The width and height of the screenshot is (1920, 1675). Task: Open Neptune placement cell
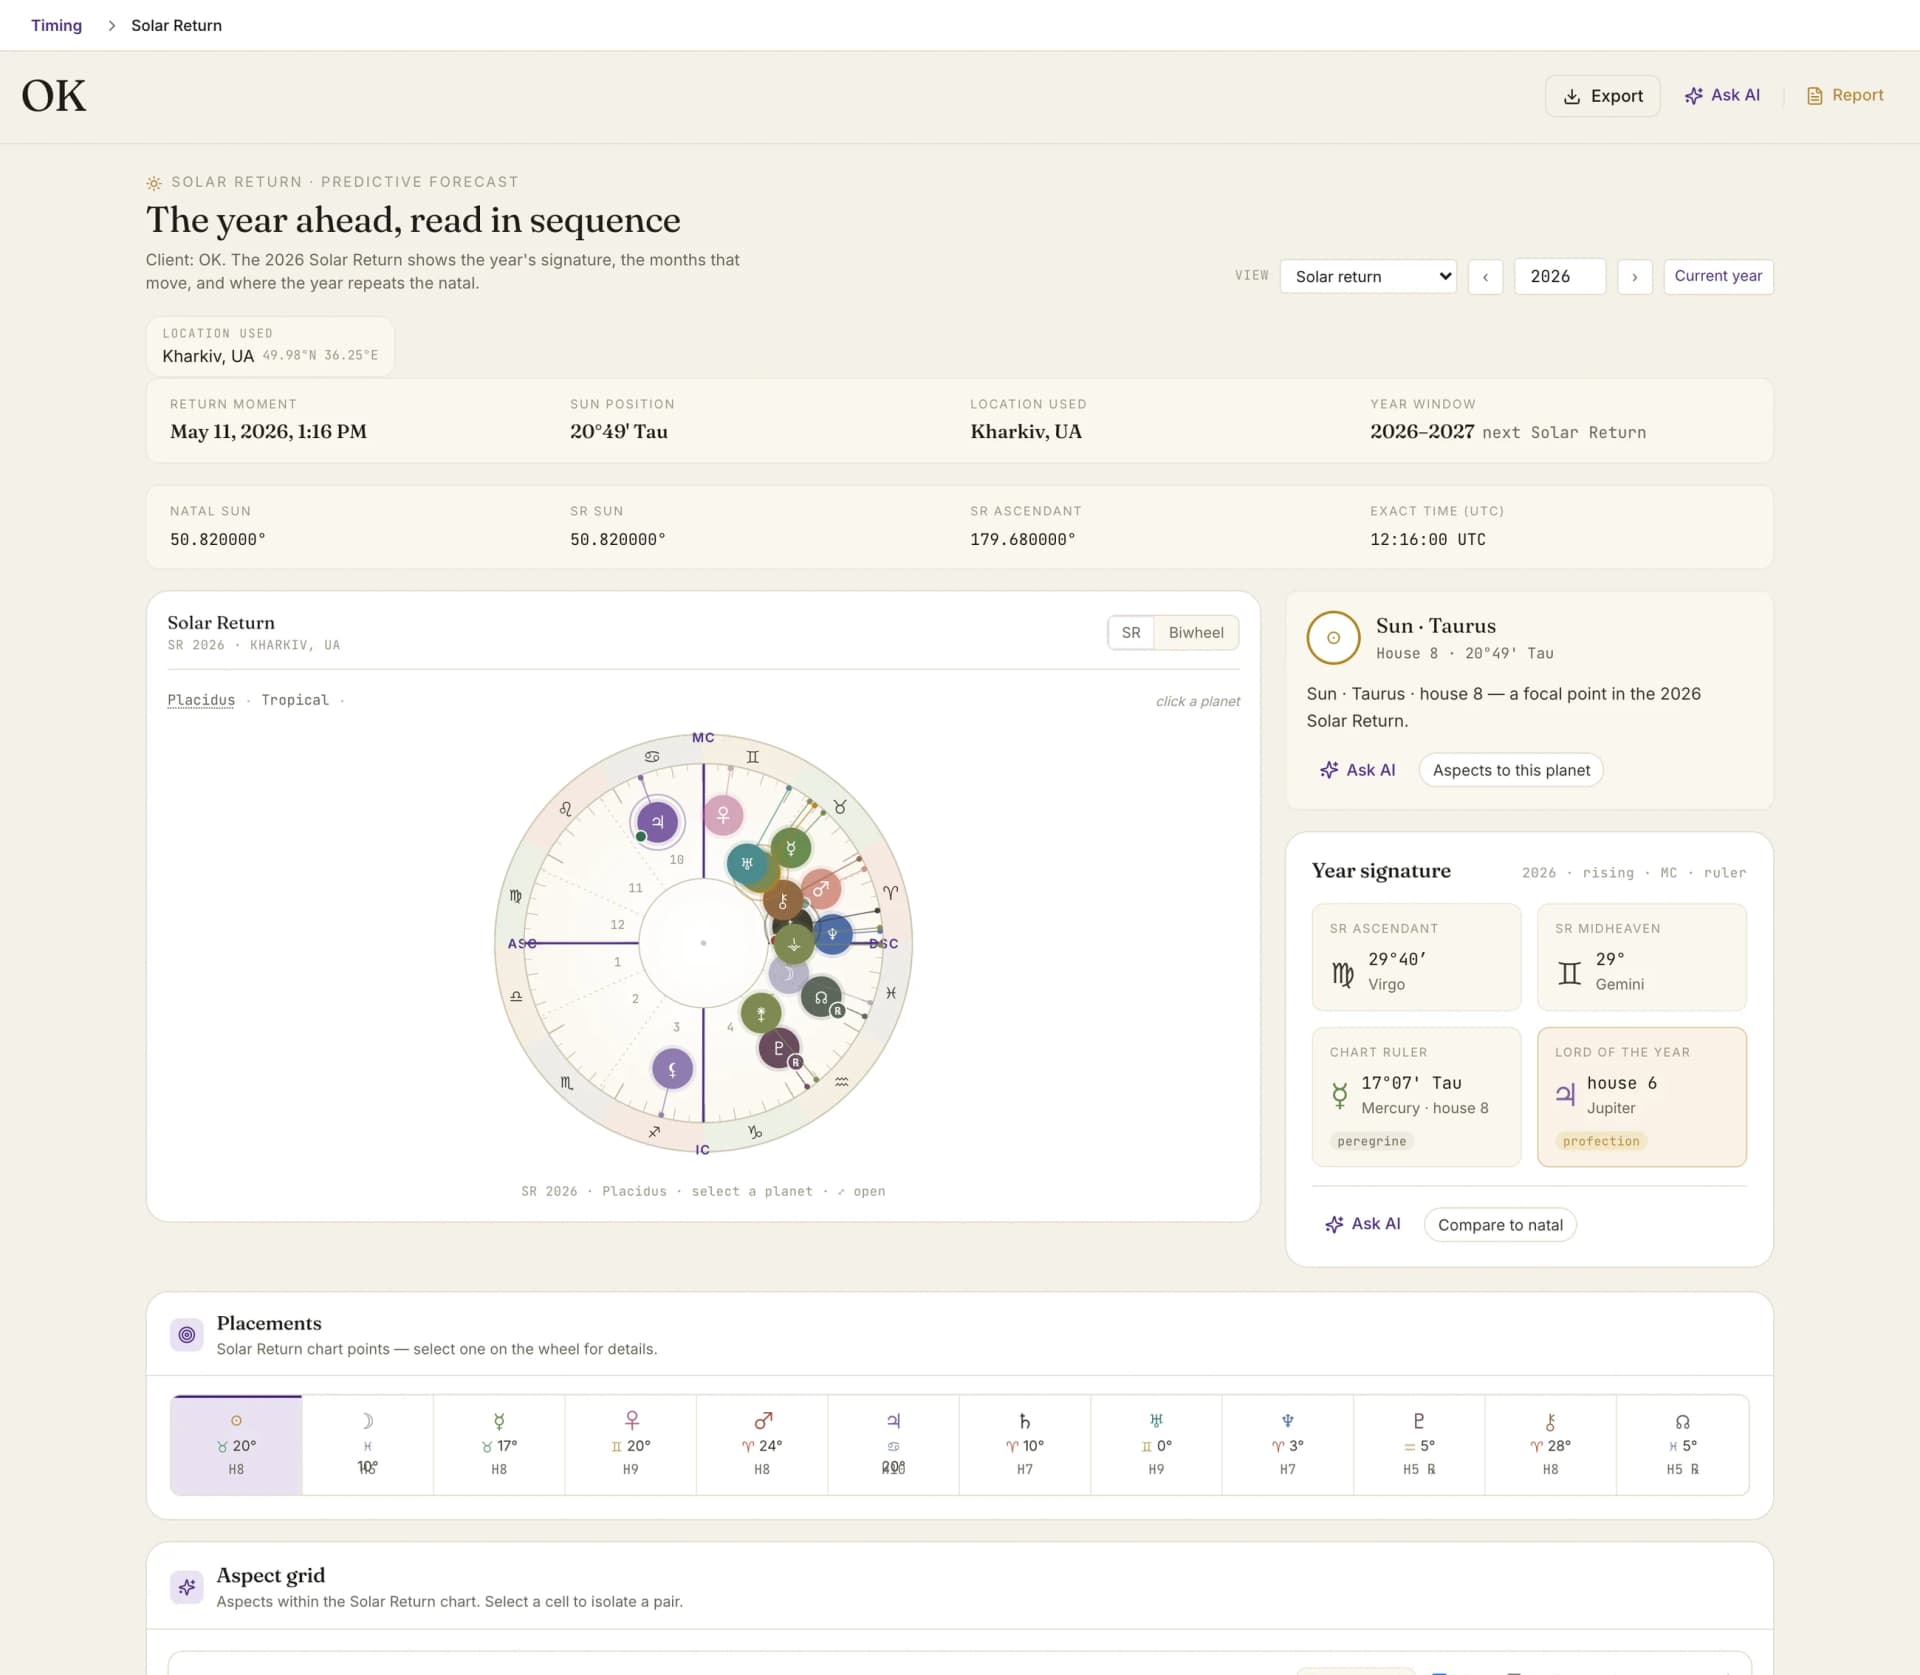[1288, 1444]
